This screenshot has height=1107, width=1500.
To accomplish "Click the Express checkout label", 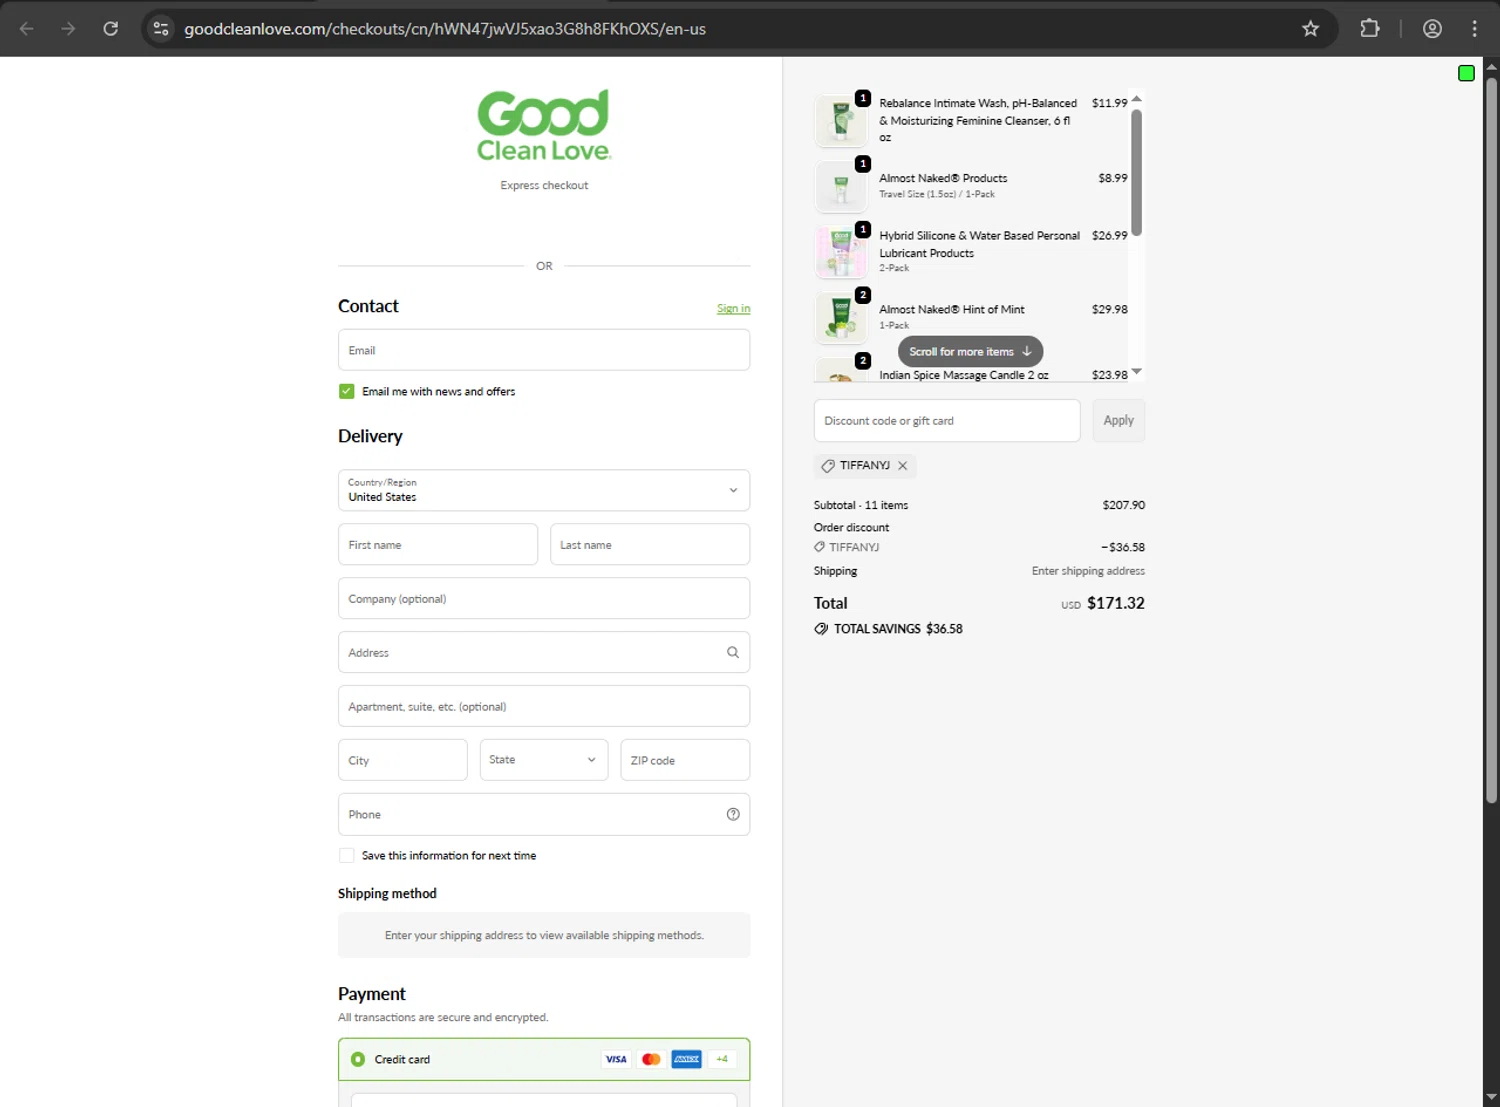I will 544,185.
